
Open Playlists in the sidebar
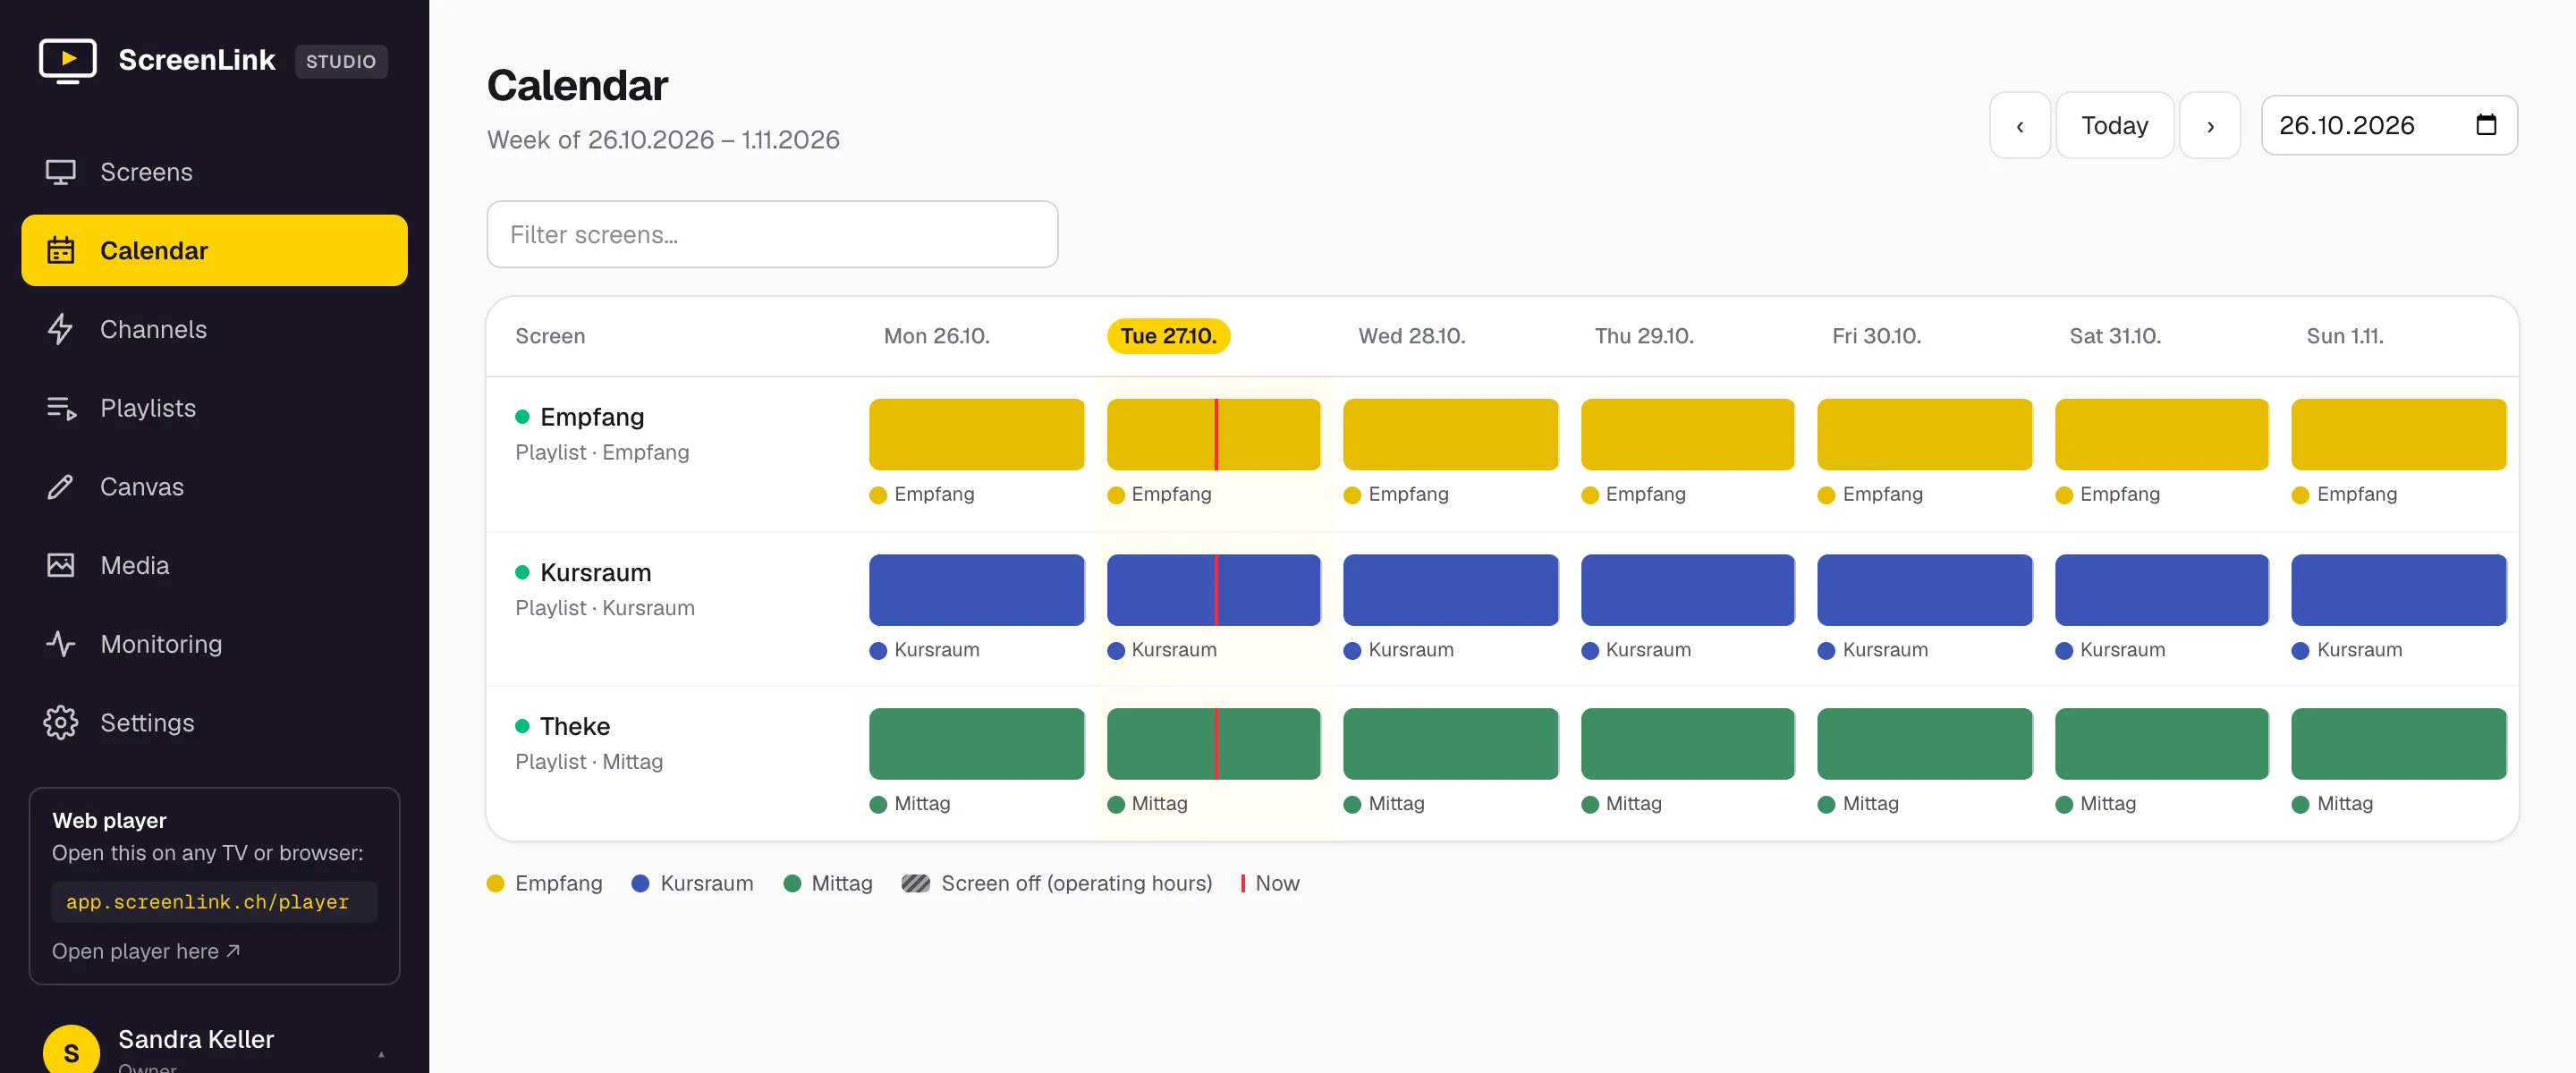214,408
